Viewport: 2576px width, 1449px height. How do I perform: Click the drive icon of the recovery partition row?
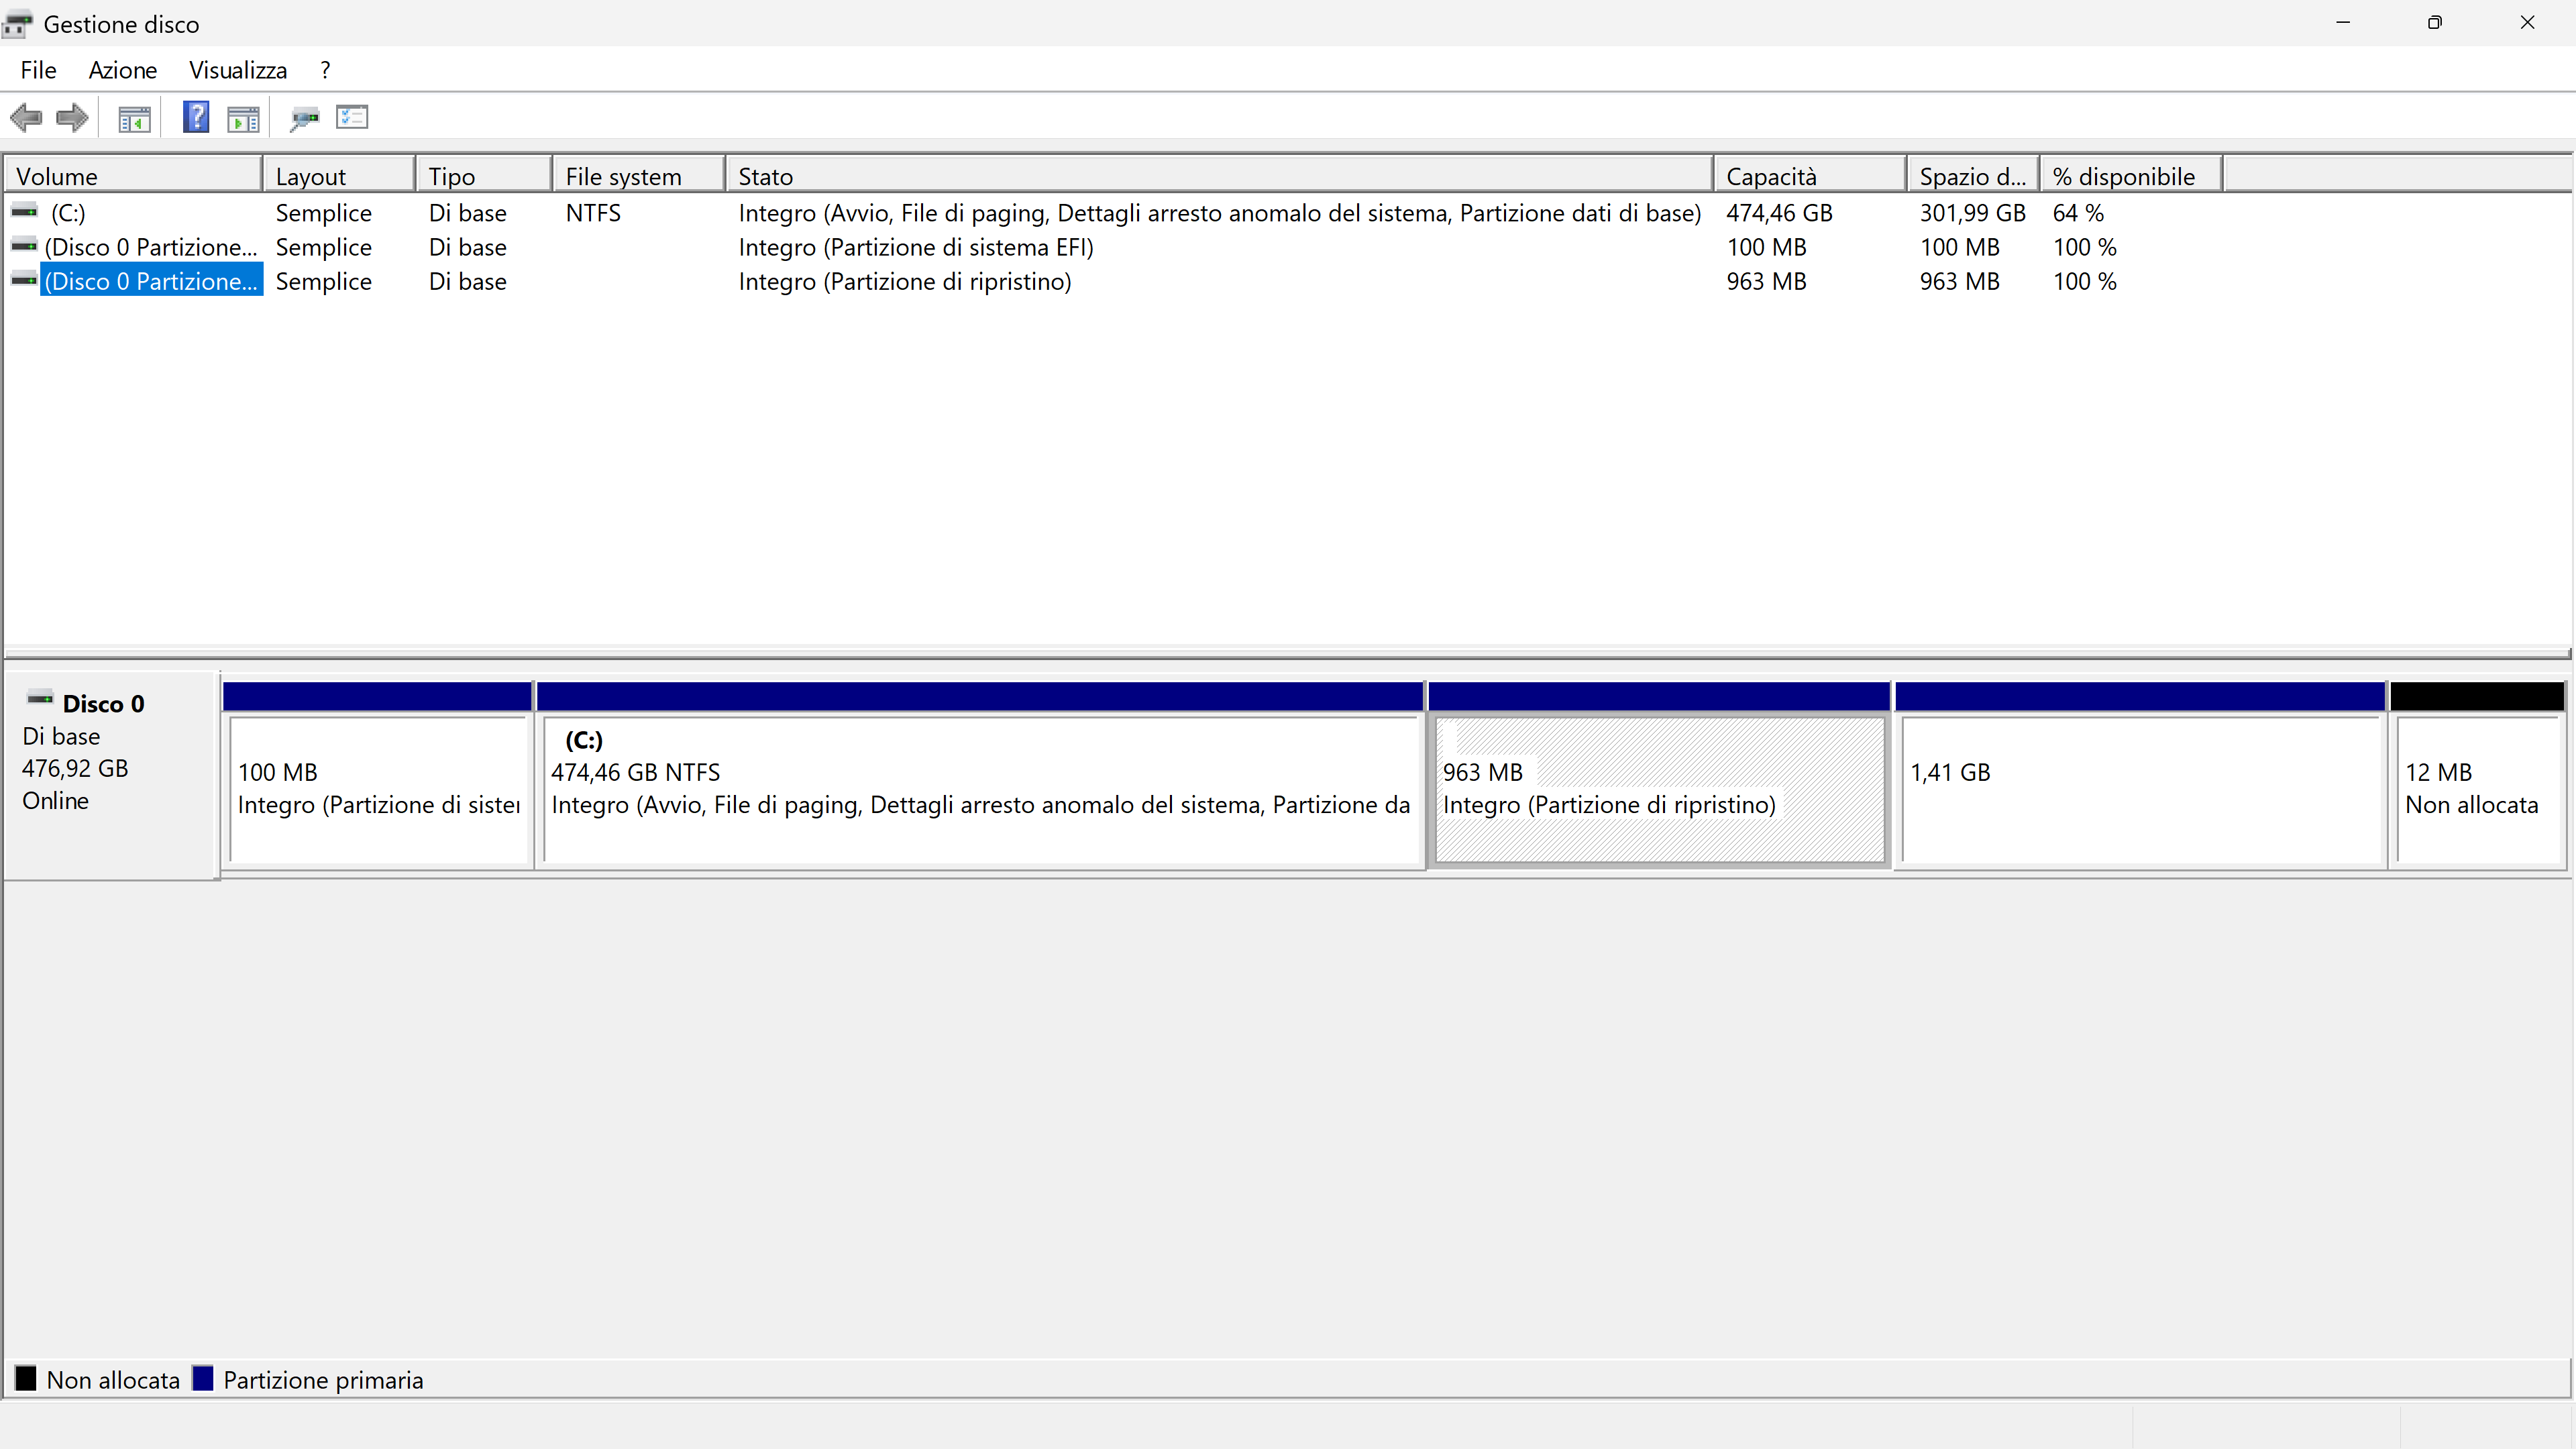[24, 280]
